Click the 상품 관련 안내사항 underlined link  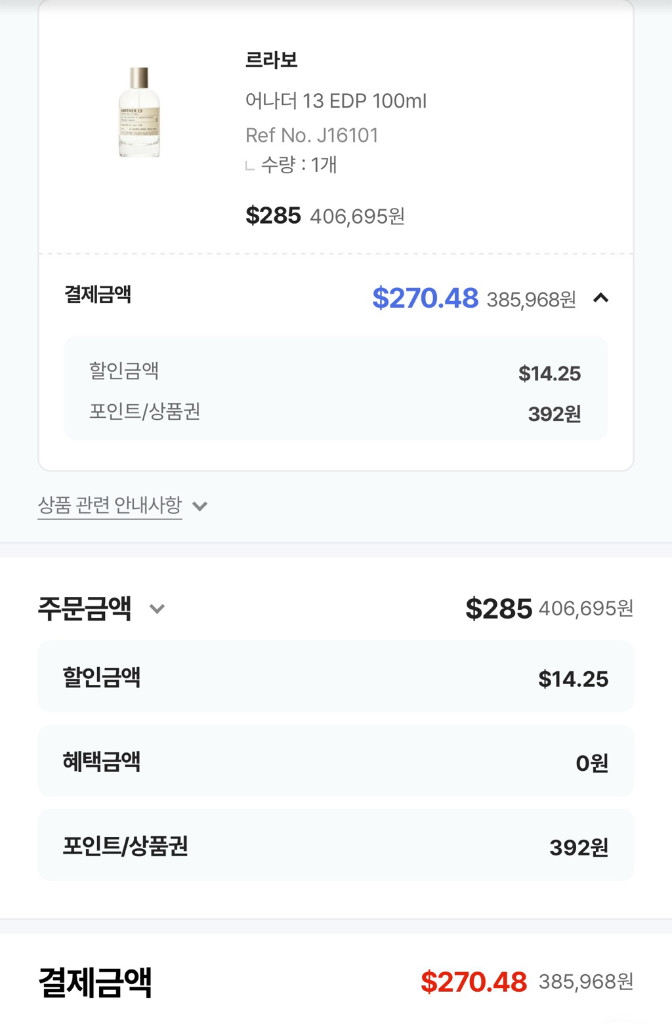[x=110, y=506]
